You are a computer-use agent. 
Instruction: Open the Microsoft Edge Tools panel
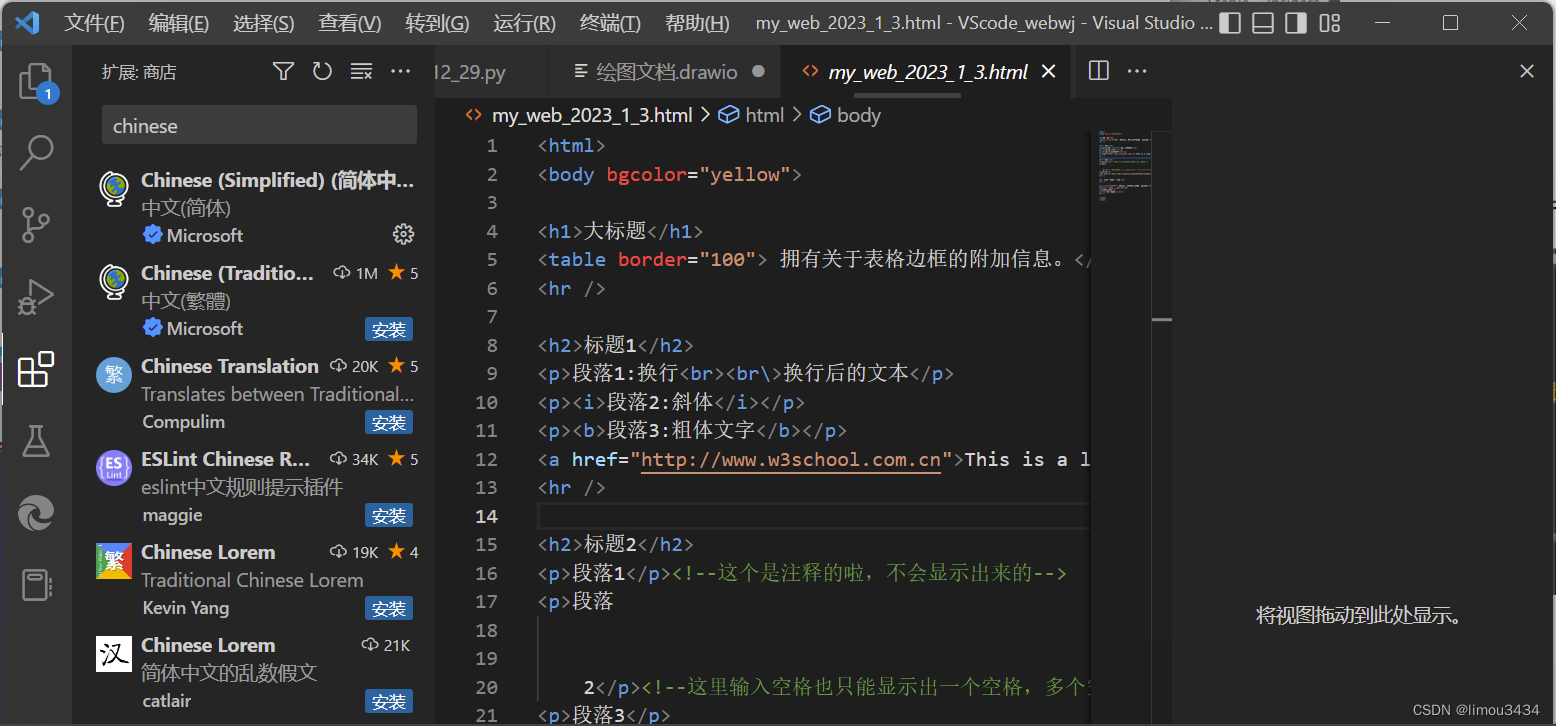tap(36, 513)
